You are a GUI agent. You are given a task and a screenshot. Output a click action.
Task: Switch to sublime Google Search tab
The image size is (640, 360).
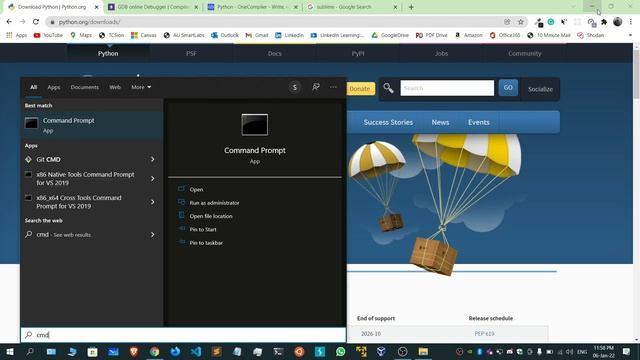pyautogui.click(x=352, y=7)
